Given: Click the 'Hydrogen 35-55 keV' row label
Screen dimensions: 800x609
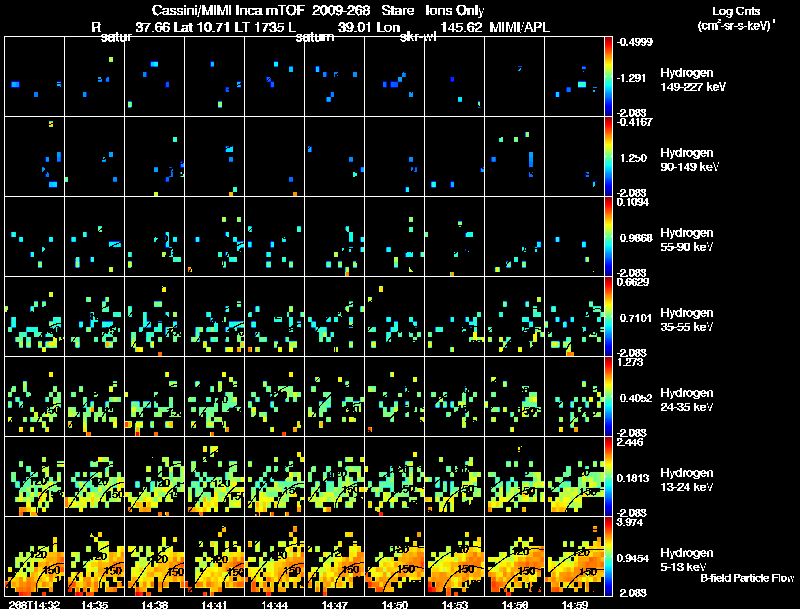Looking at the screenshot, I should pos(687,320).
